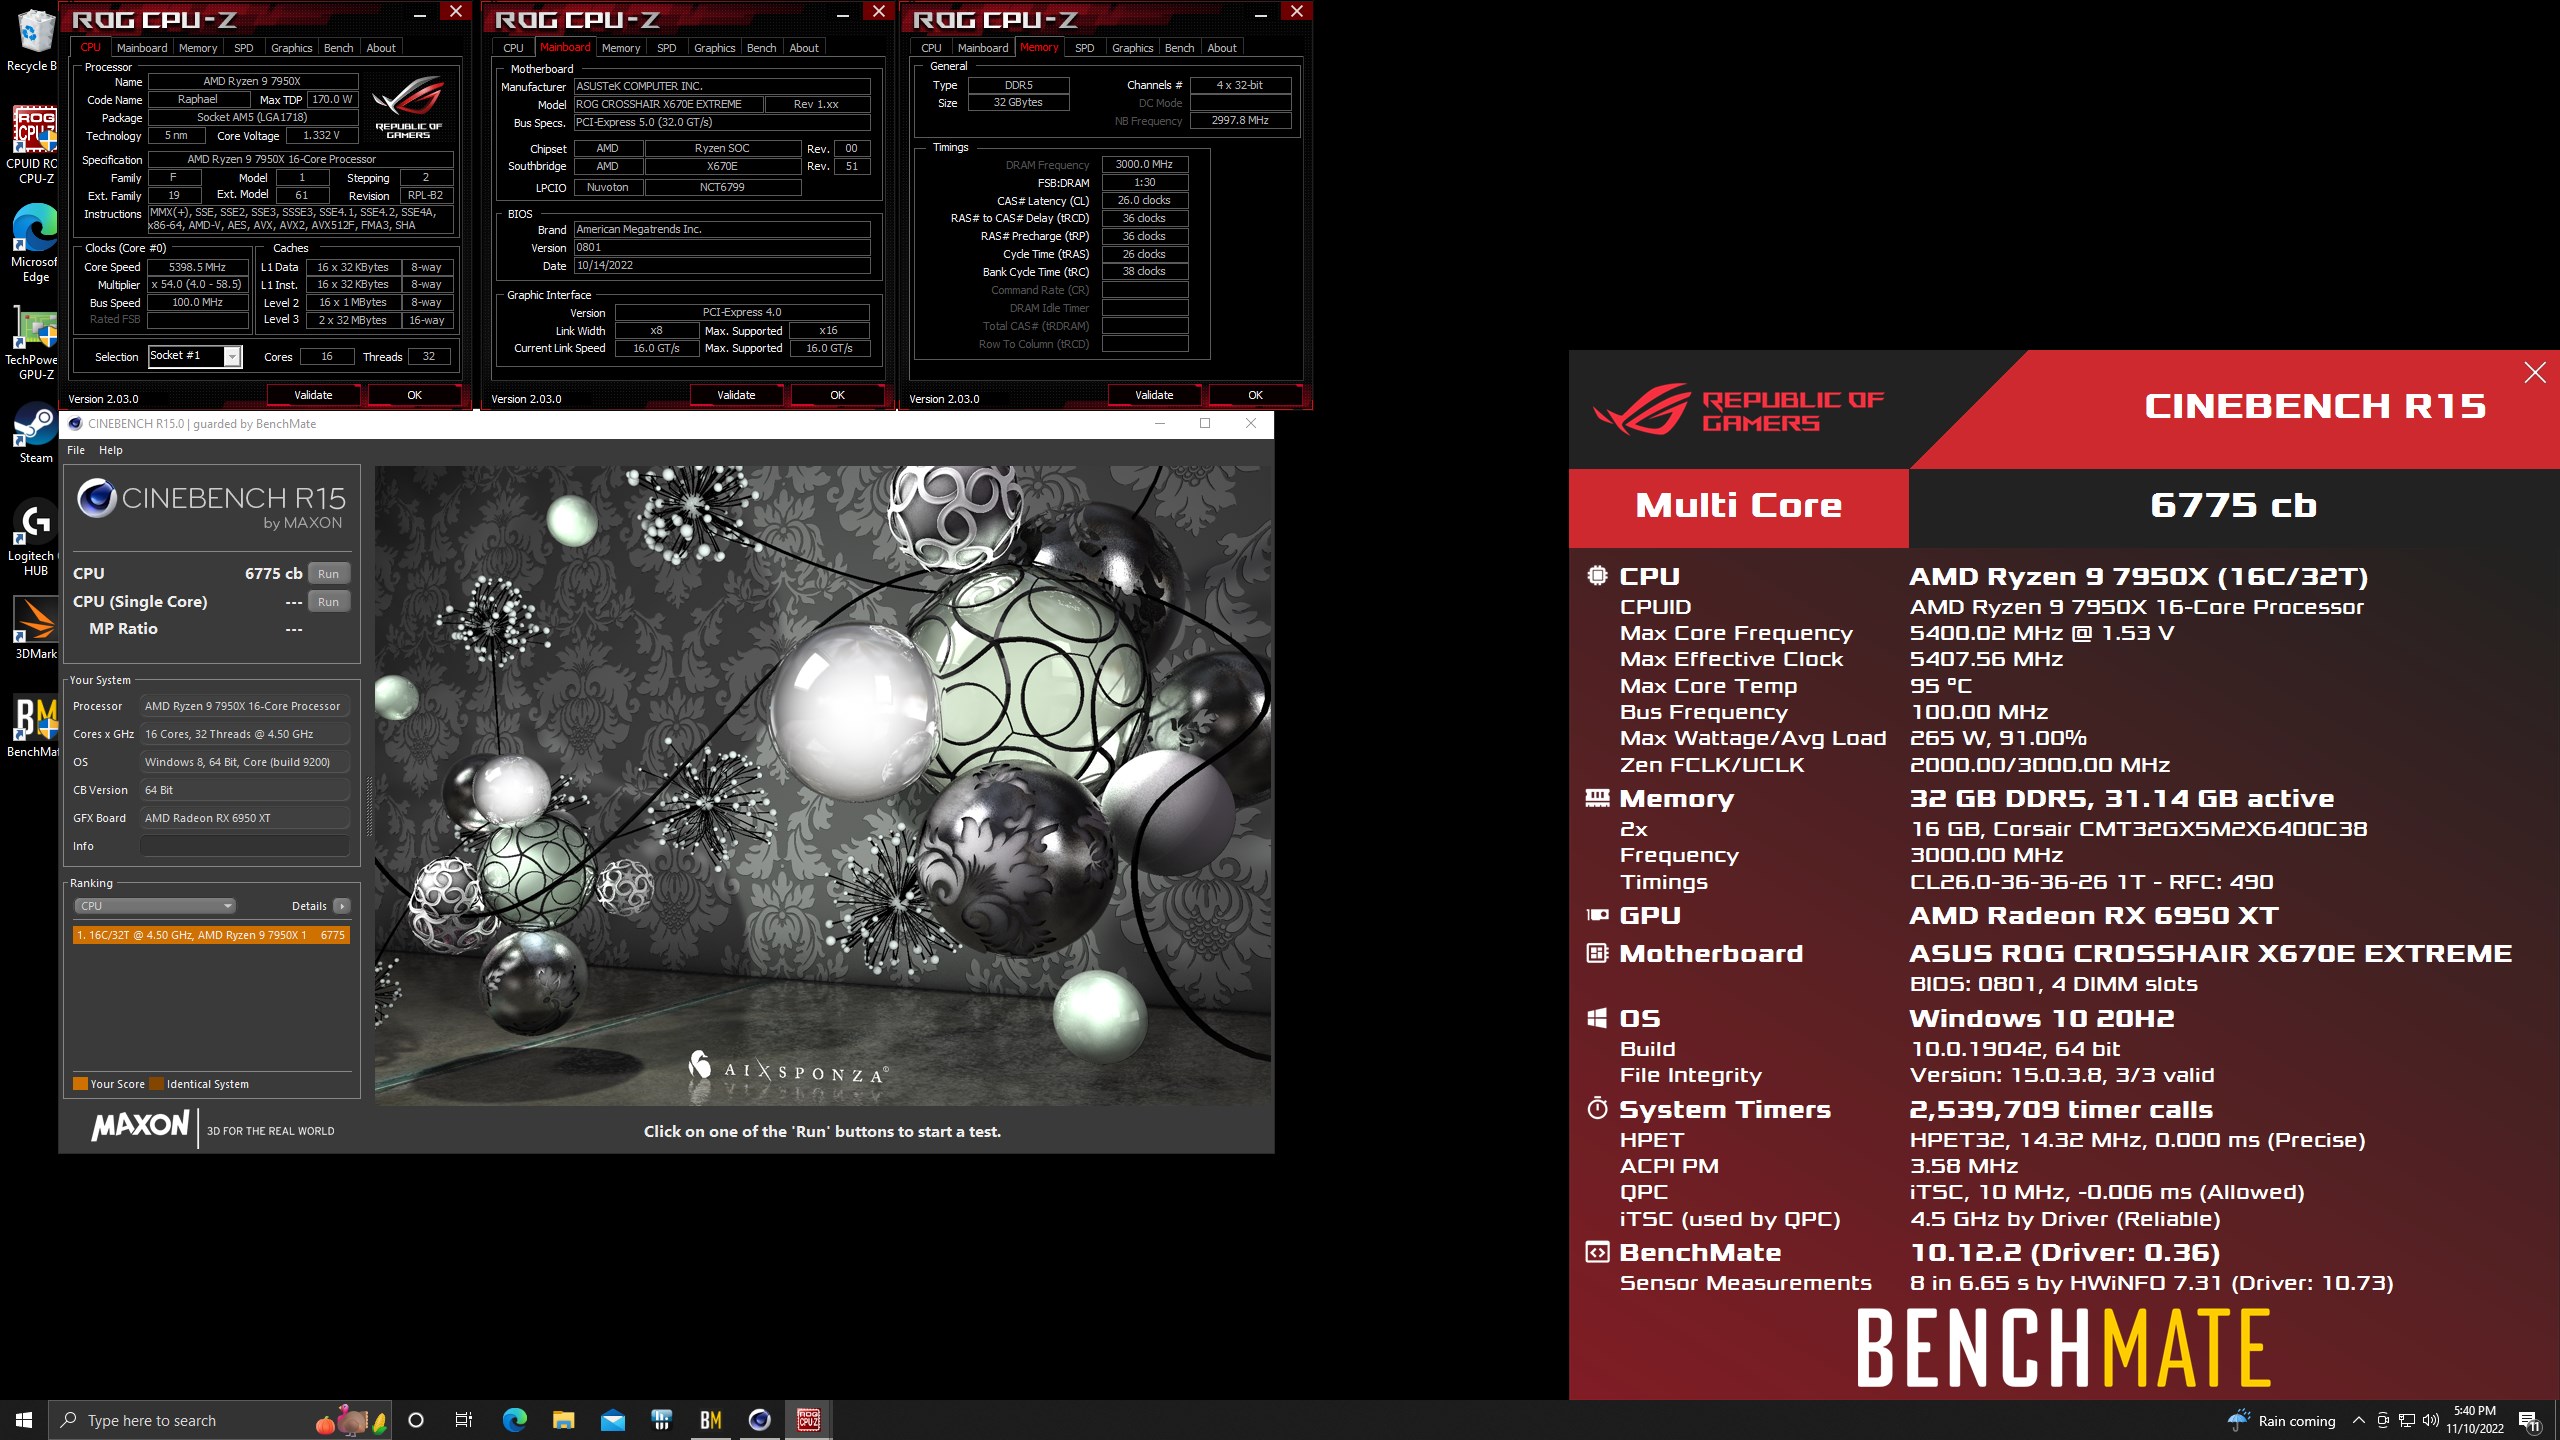Open Graphics tab in first CPU-Z window
The image size is (2560, 1440).
click(x=291, y=47)
